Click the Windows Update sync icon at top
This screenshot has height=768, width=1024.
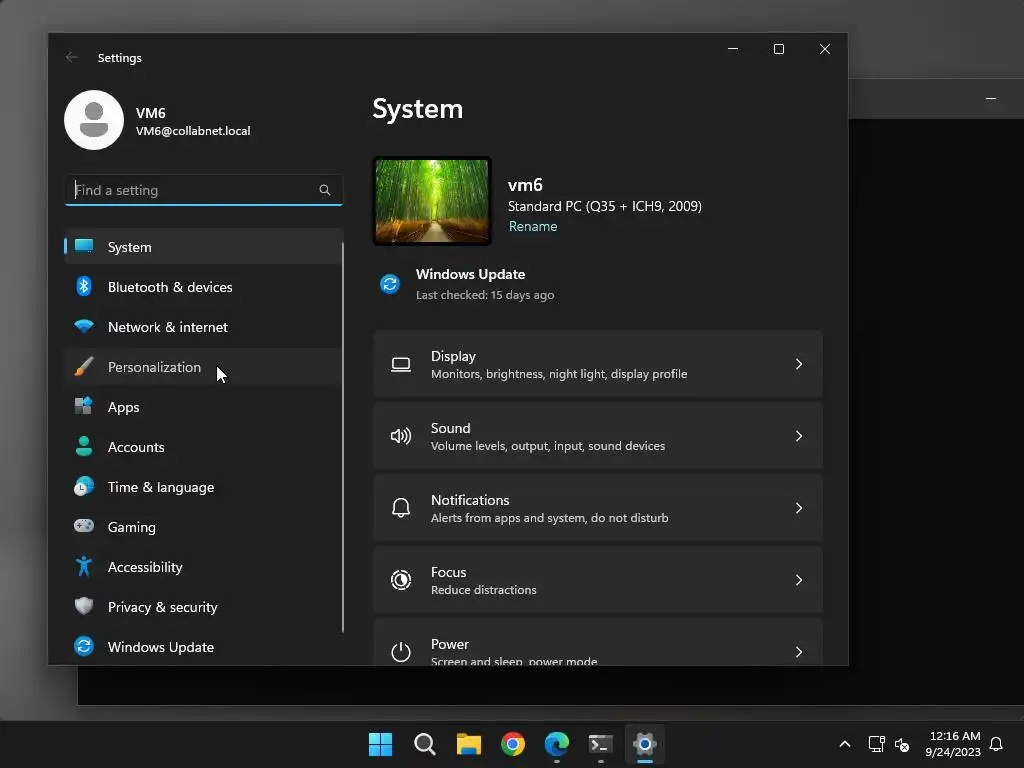tap(390, 284)
